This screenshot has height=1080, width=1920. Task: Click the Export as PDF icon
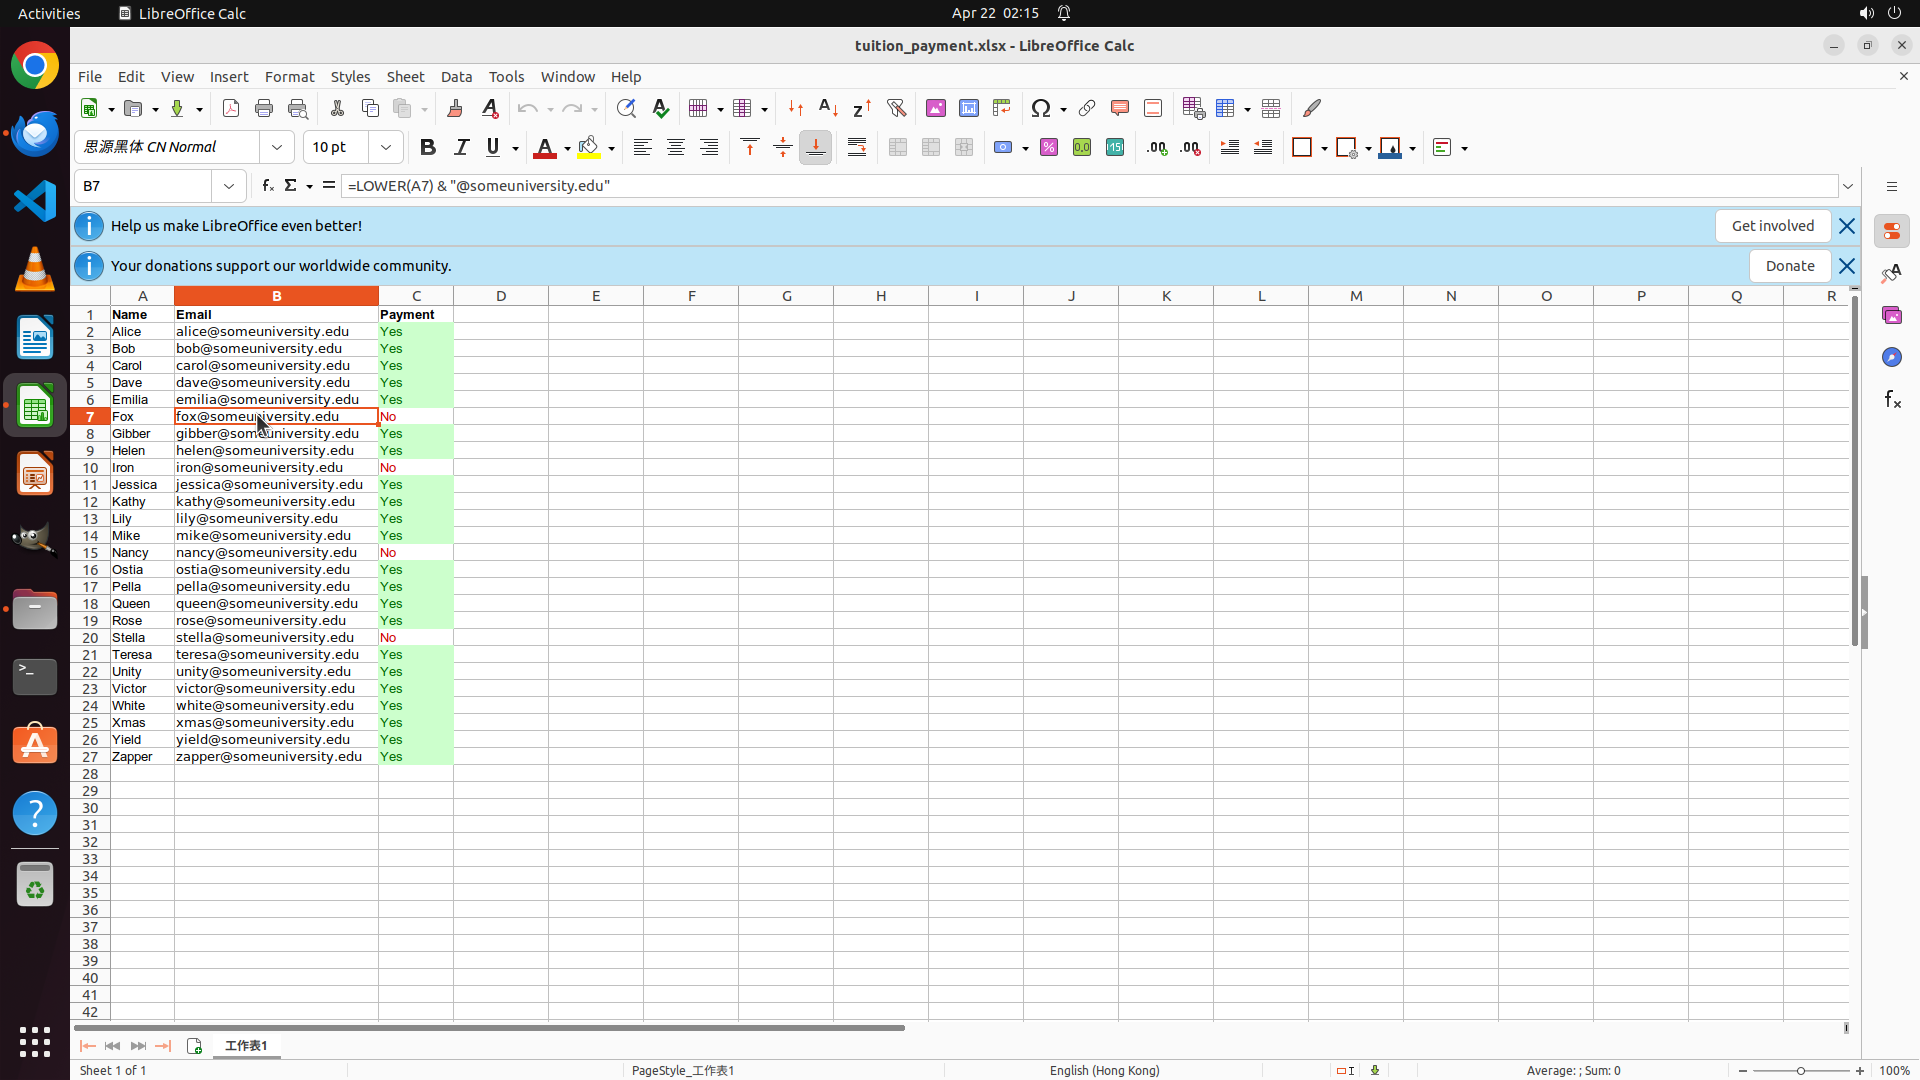pyautogui.click(x=231, y=108)
